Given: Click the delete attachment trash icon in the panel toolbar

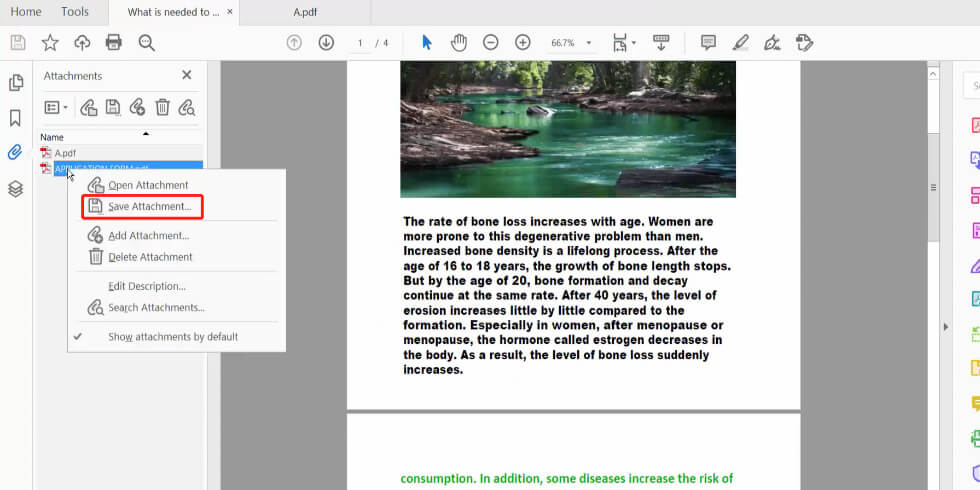Looking at the screenshot, I should pos(162,108).
